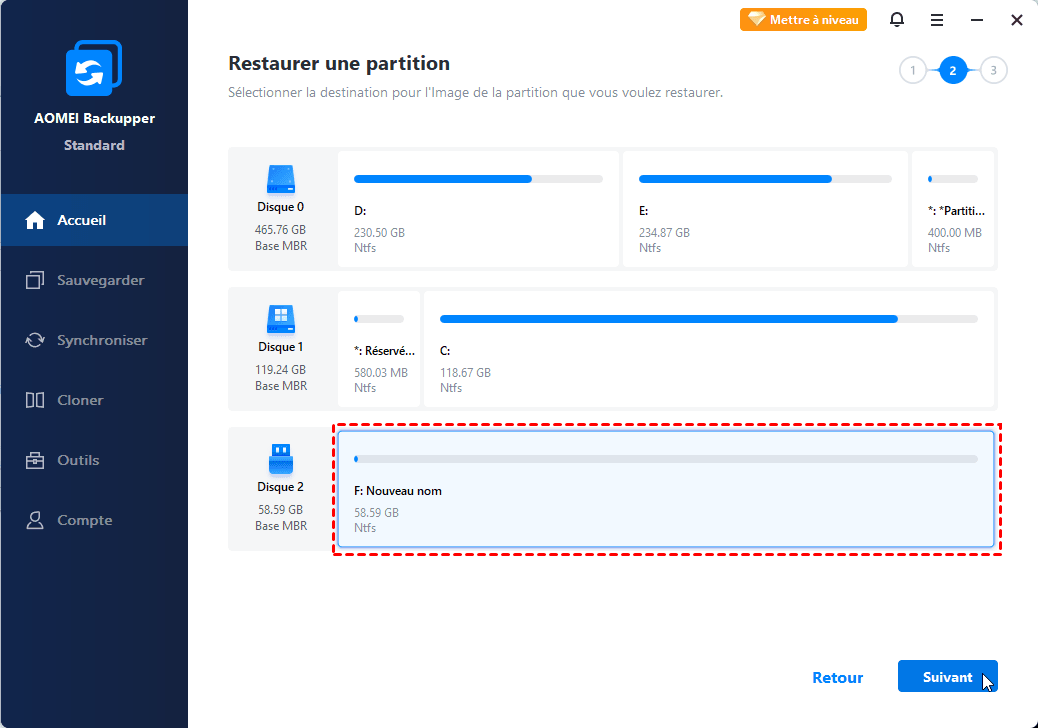Go to the Synchroniser section
Image resolution: width=1038 pixels, height=728 pixels.
(94, 340)
